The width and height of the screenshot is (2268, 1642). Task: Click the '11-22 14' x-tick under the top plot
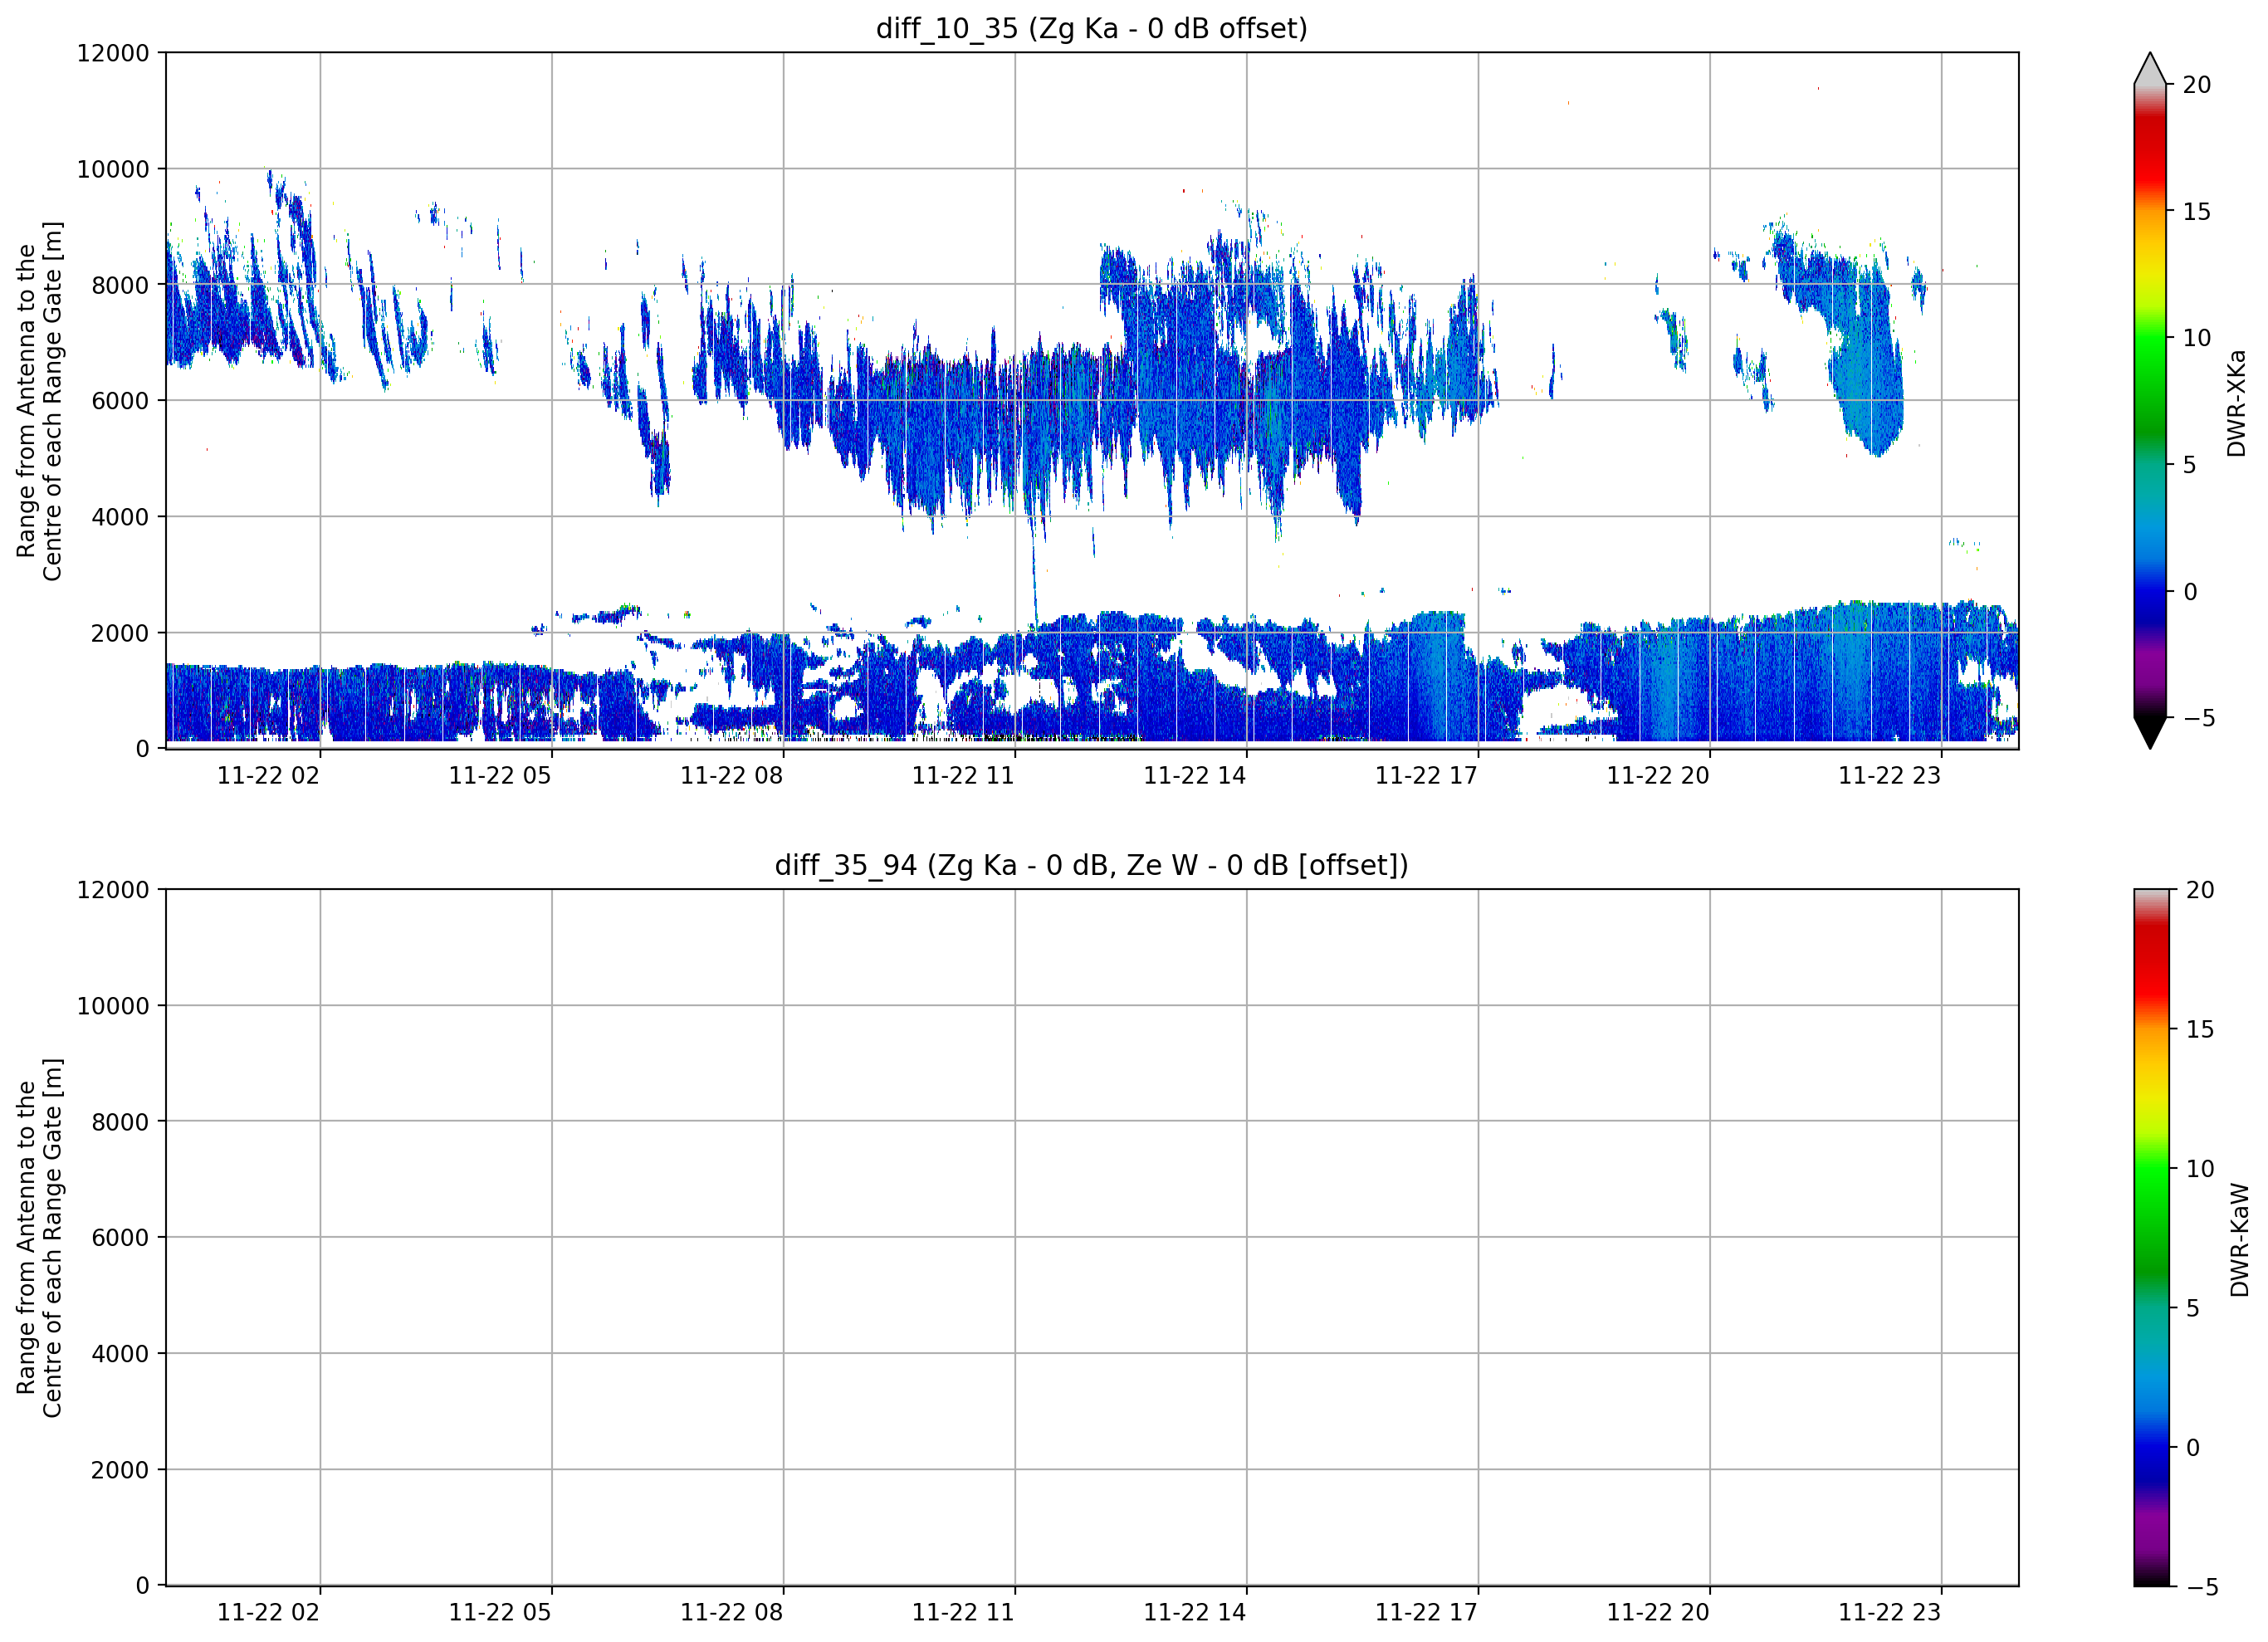[1195, 776]
